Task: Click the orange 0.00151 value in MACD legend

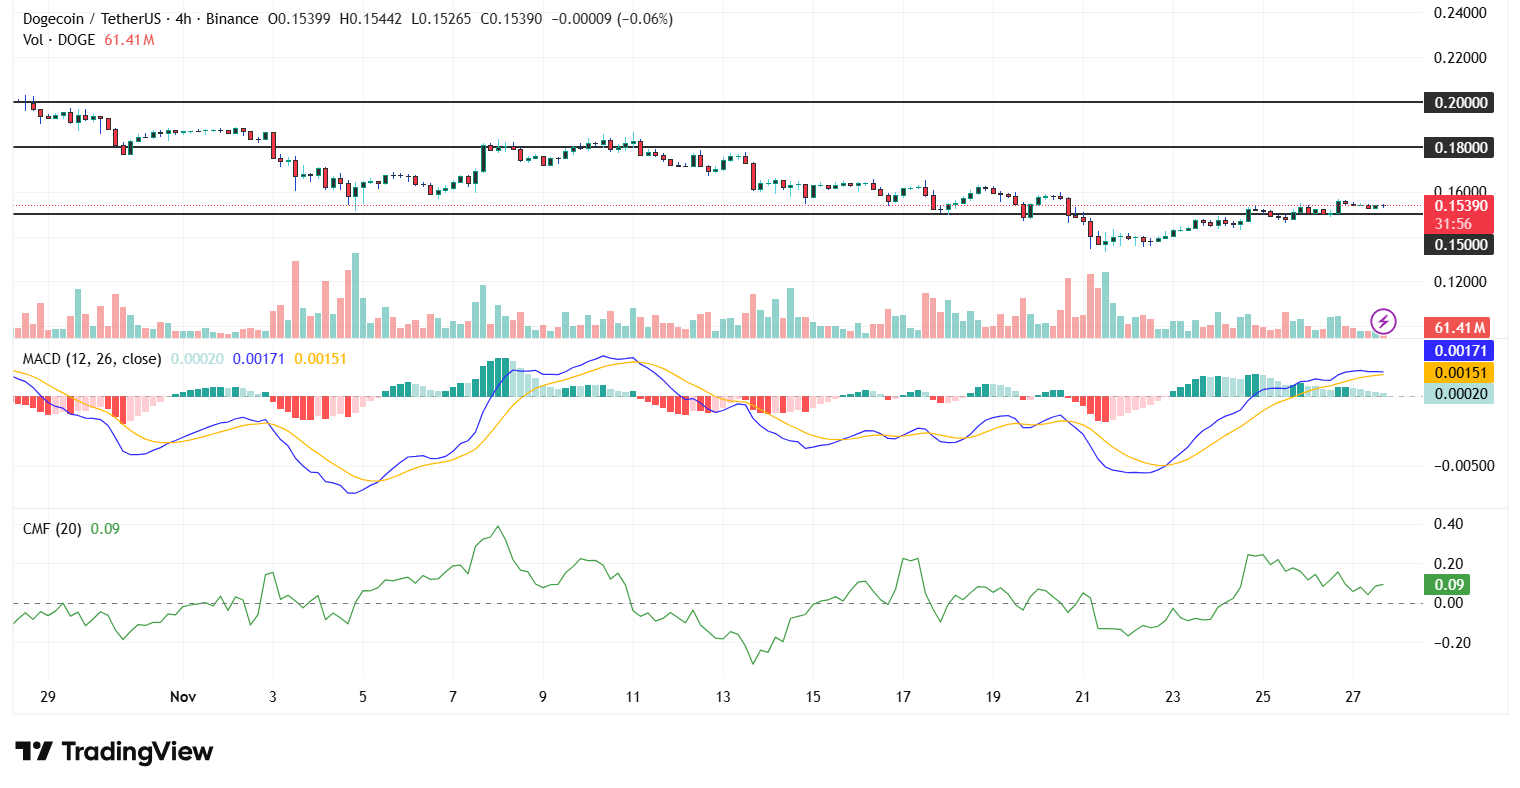Action: point(320,358)
